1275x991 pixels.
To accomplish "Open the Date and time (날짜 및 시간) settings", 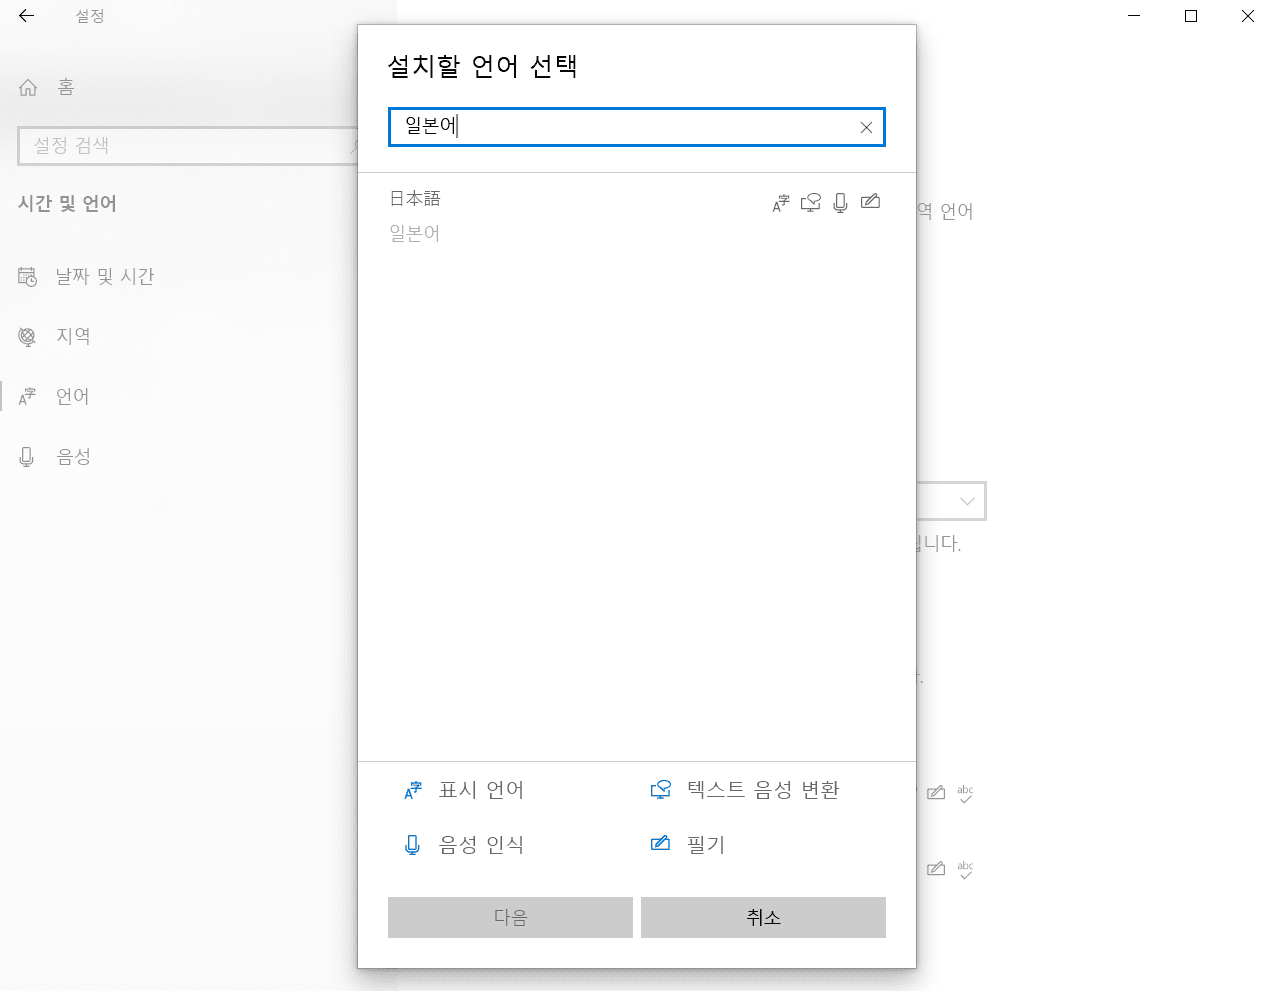I will (x=104, y=277).
